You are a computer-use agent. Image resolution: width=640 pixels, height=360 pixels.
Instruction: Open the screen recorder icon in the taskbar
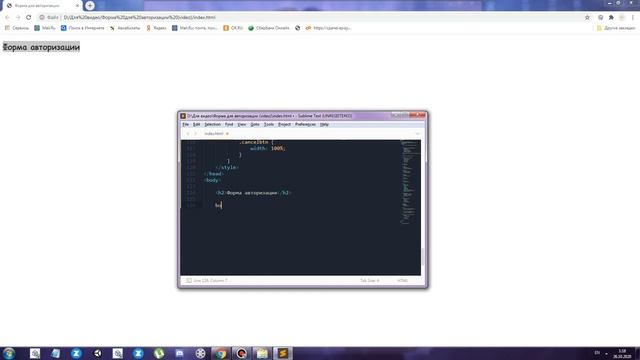(241, 353)
